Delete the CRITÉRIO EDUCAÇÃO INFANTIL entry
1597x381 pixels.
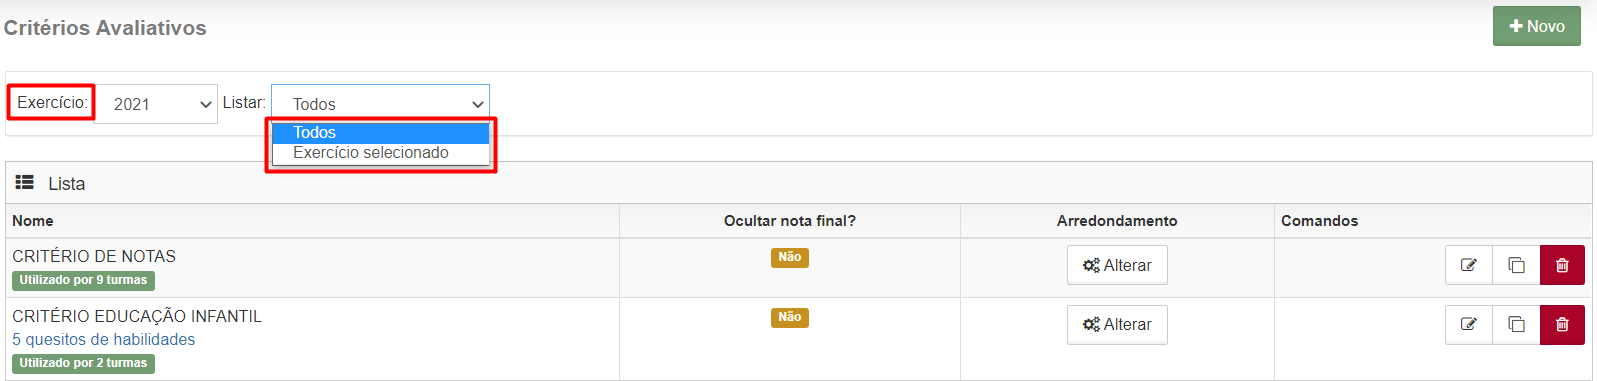1562,324
